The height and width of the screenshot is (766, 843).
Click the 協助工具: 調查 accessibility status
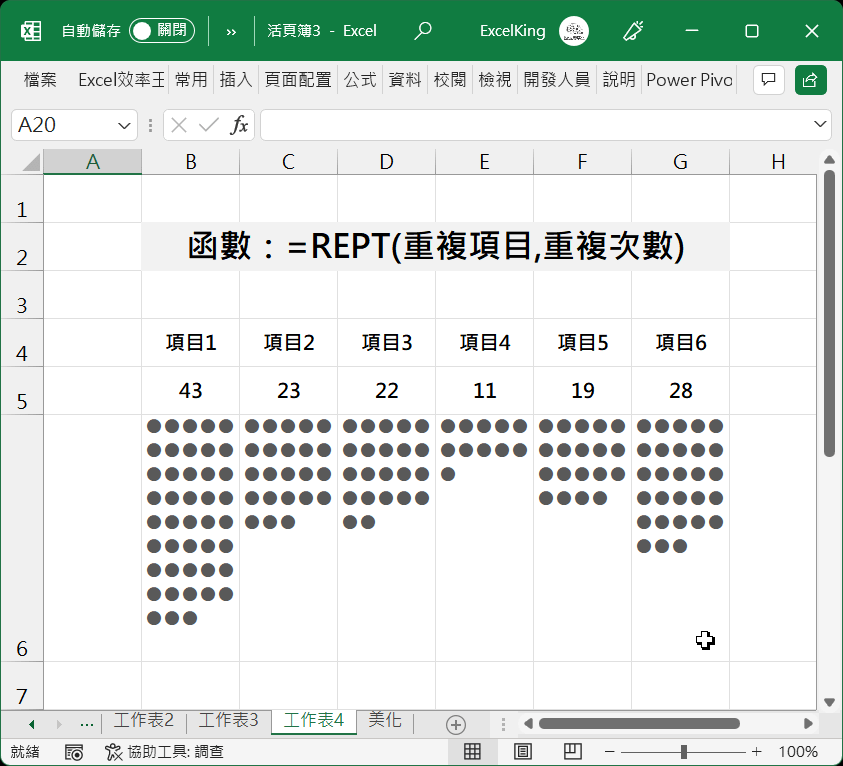(x=164, y=752)
